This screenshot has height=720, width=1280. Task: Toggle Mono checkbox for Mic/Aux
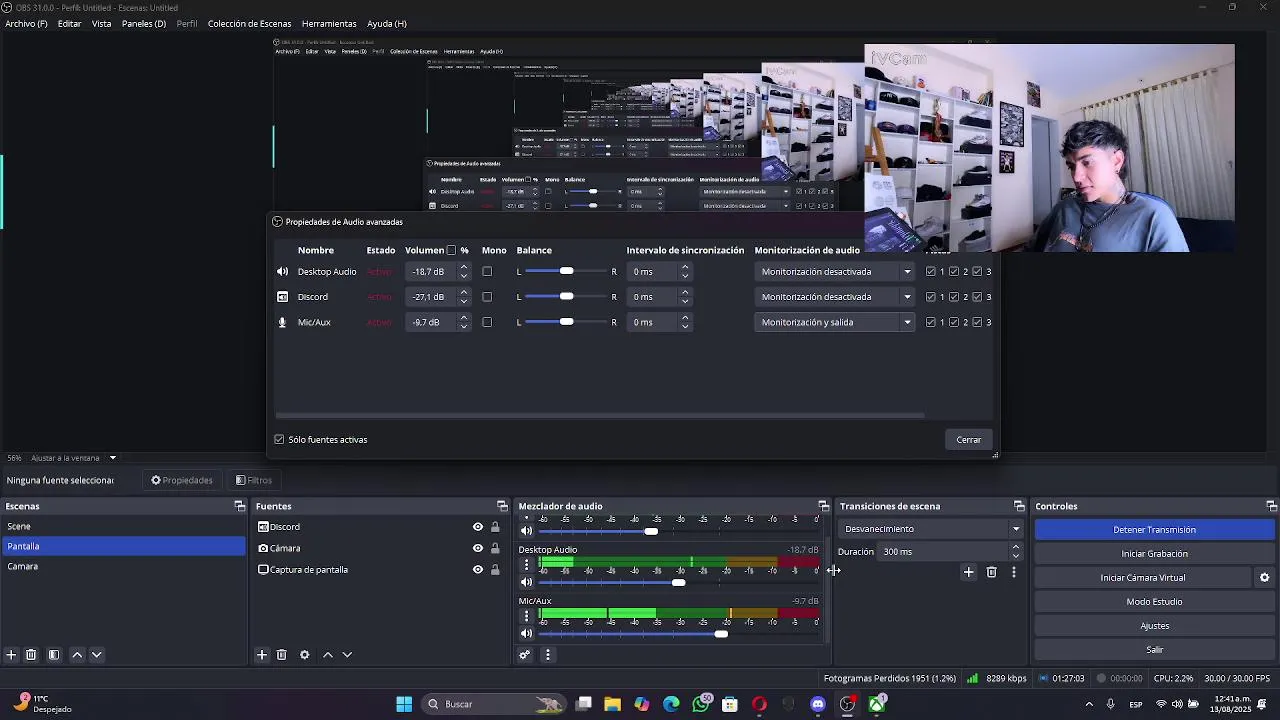[x=487, y=322]
